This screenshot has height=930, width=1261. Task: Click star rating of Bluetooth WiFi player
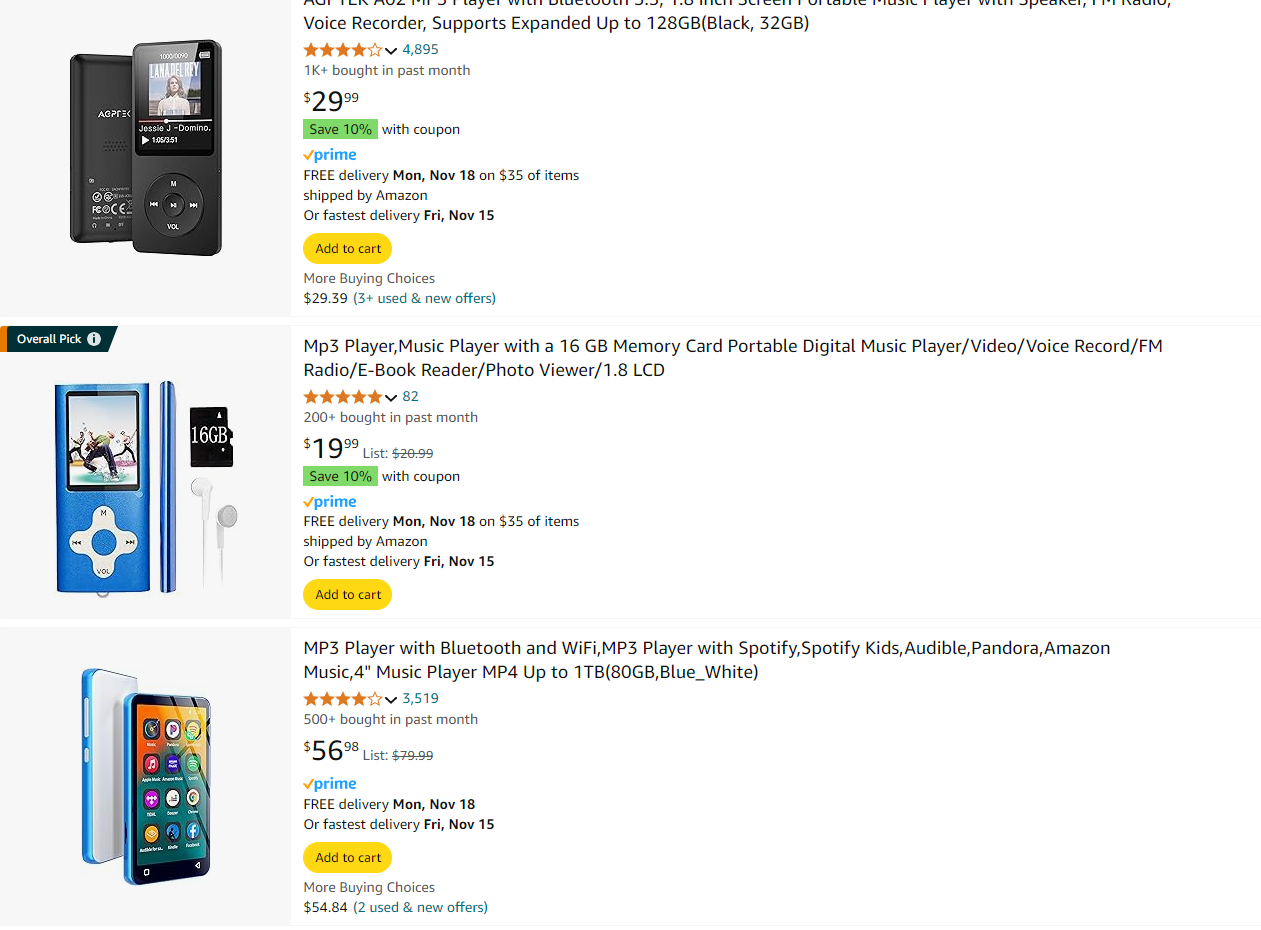pyautogui.click(x=342, y=699)
